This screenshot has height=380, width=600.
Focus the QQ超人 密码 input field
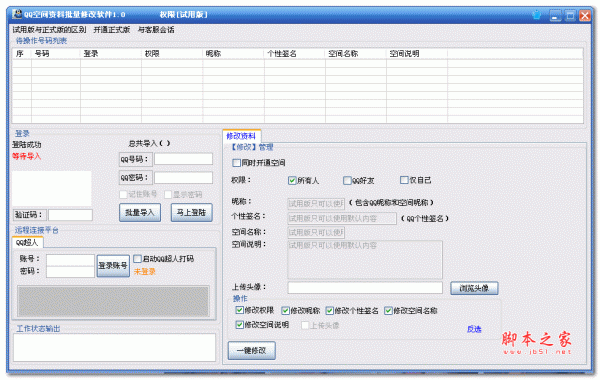tap(70, 272)
